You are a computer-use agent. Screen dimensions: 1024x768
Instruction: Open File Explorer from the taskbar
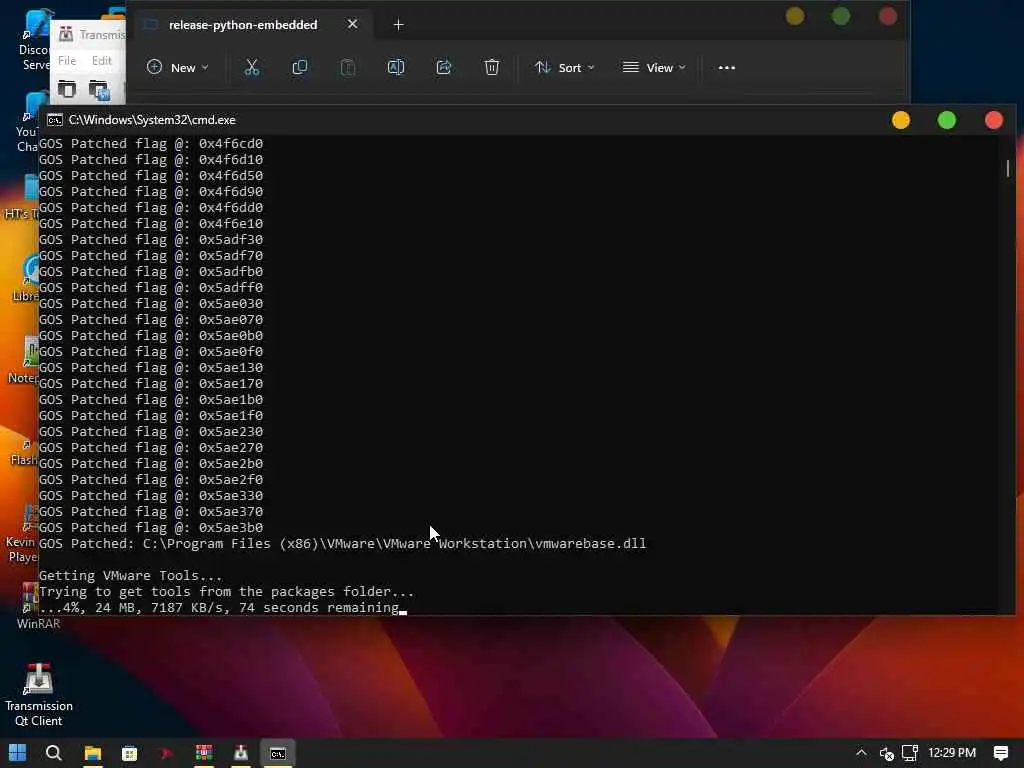tap(93, 753)
